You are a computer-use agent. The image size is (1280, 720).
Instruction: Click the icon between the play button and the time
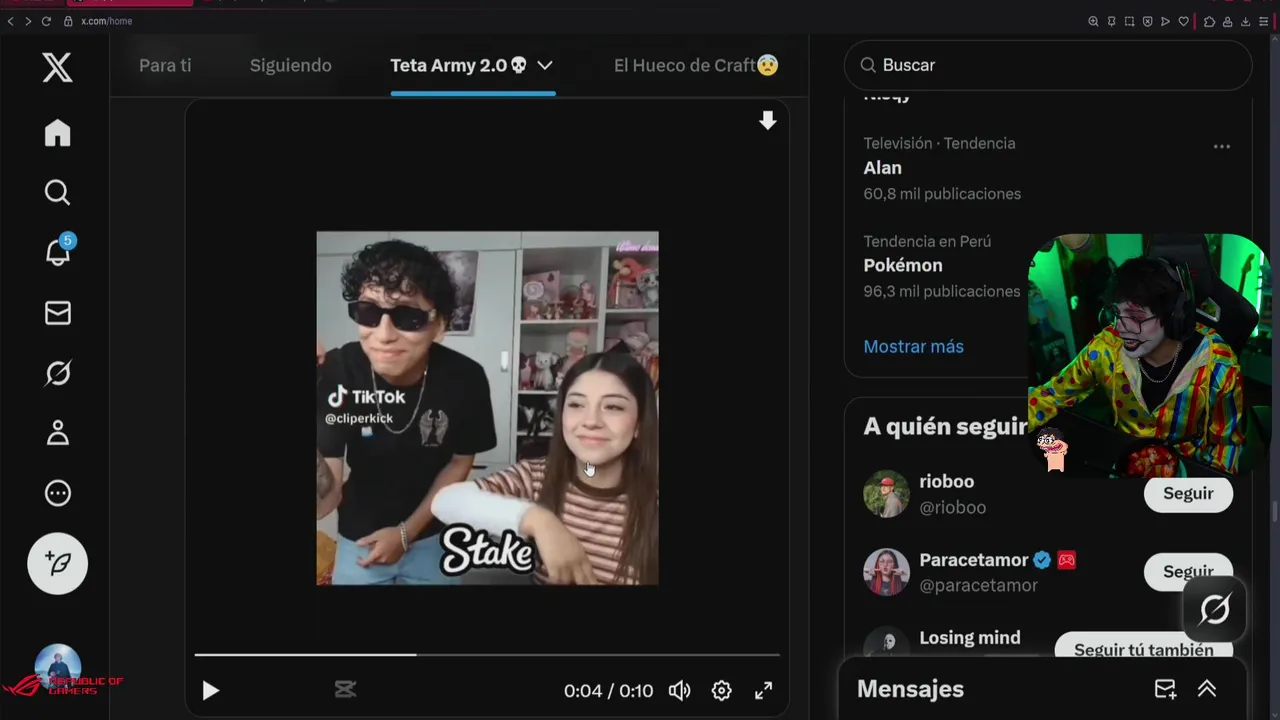point(345,689)
